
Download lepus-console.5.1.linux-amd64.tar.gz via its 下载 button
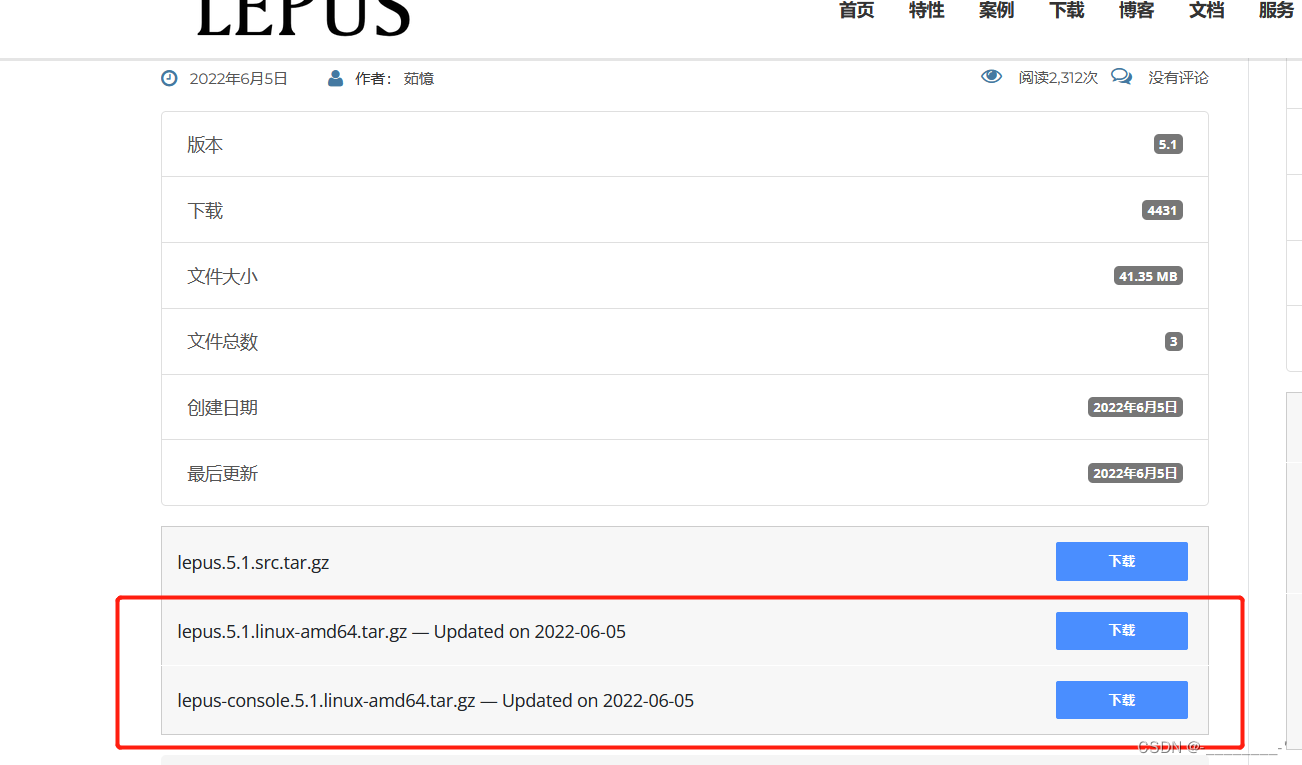pyautogui.click(x=1122, y=700)
